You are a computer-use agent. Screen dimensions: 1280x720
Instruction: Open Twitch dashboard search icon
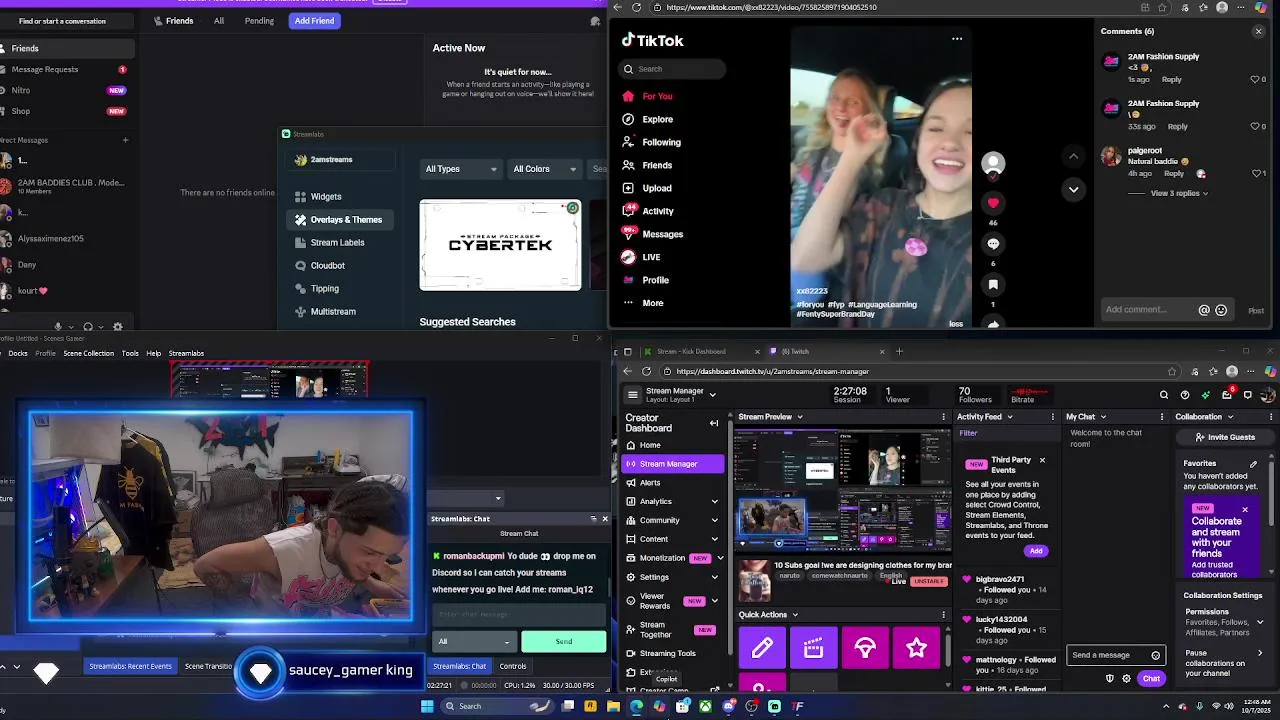1164,395
